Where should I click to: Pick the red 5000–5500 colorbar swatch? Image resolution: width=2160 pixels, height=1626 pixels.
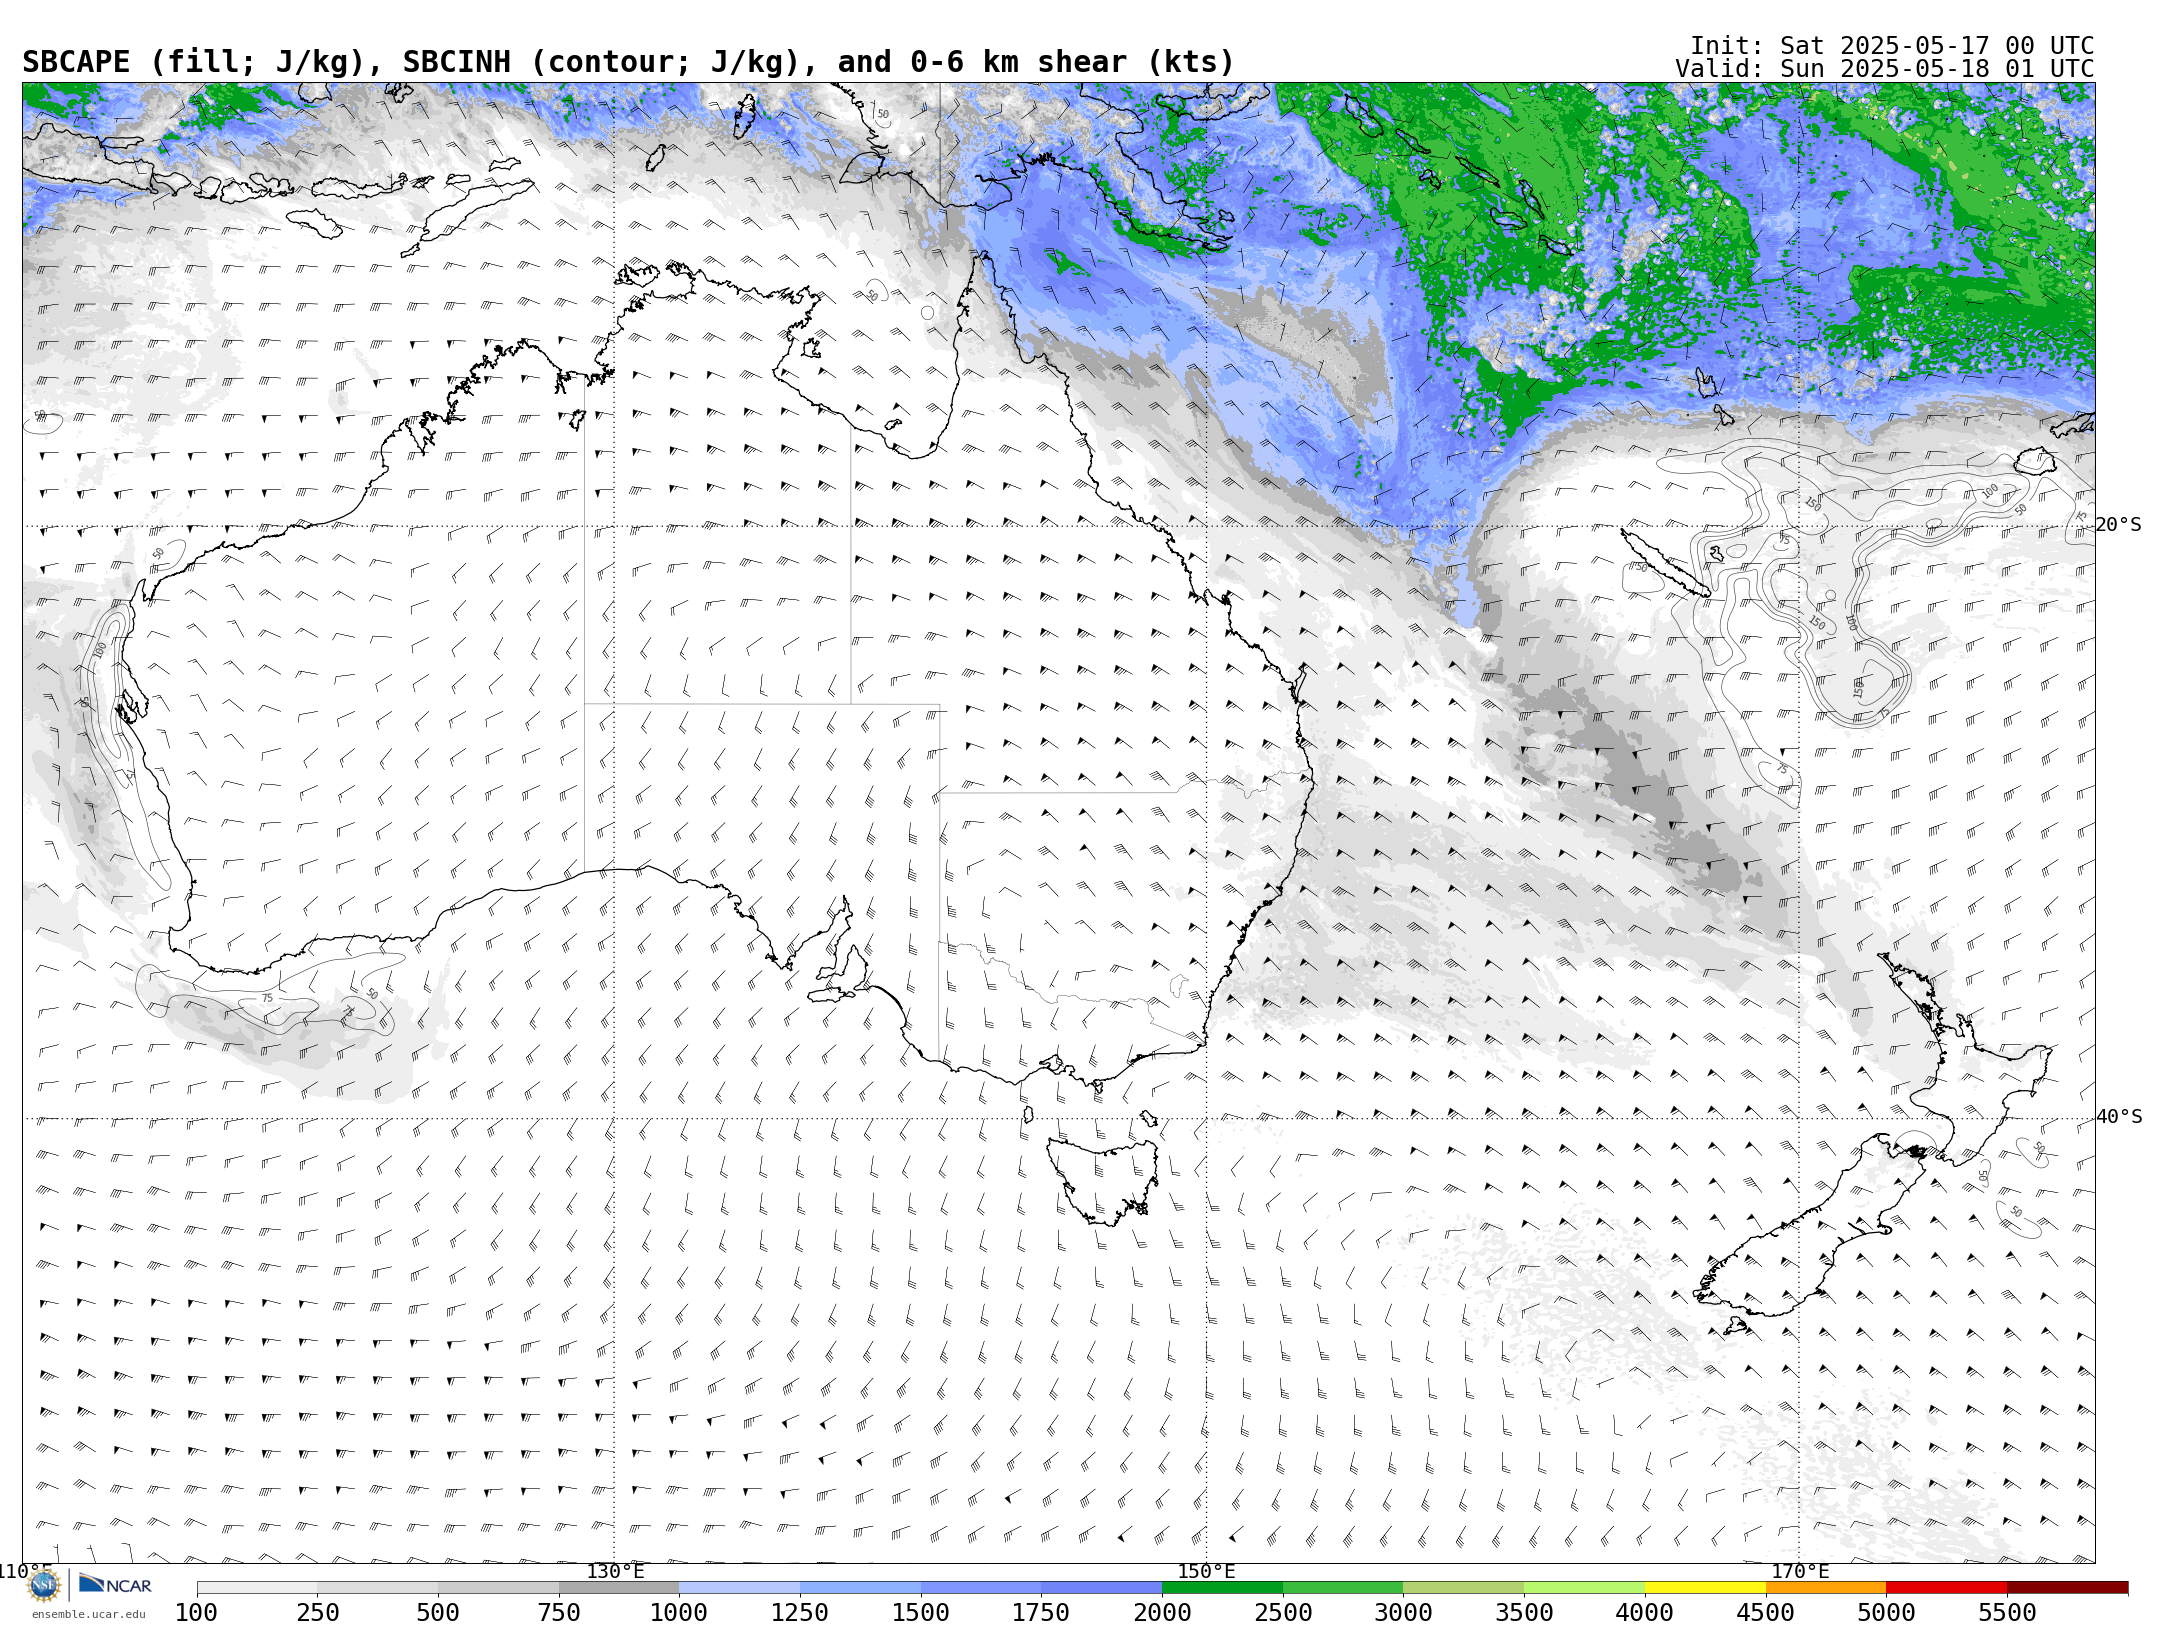click(1946, 1588)
